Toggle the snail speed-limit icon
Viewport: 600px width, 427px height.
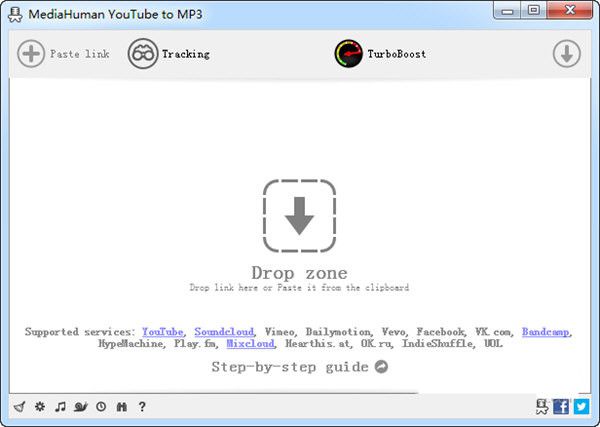81,406
